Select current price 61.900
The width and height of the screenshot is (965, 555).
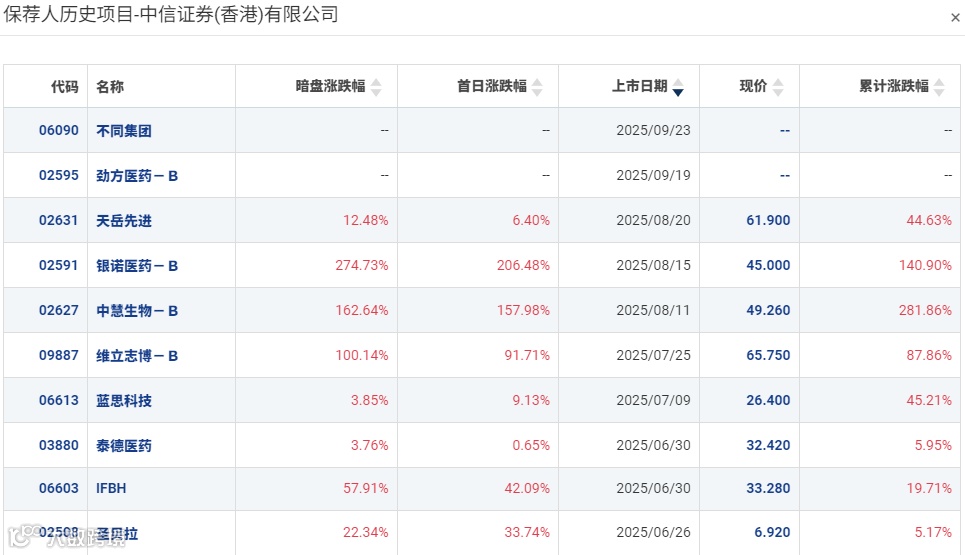(768, 220)
